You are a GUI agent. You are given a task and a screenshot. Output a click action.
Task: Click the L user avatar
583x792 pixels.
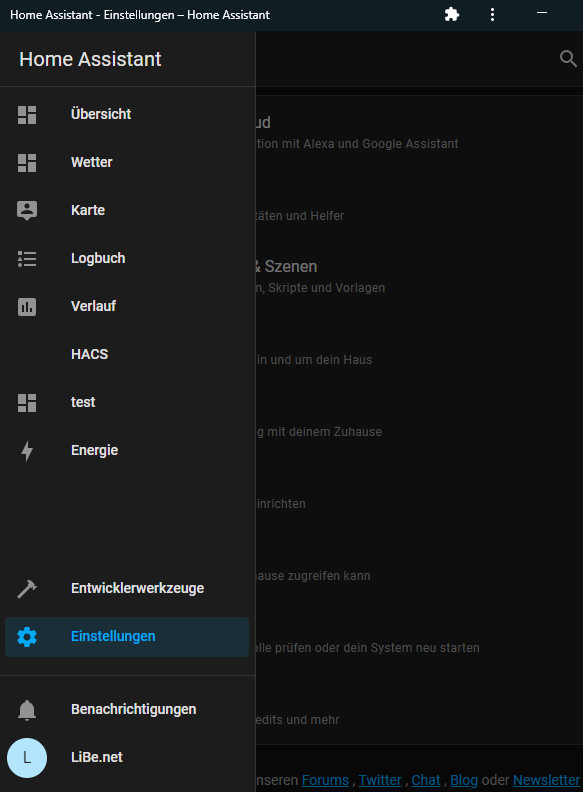27,758
